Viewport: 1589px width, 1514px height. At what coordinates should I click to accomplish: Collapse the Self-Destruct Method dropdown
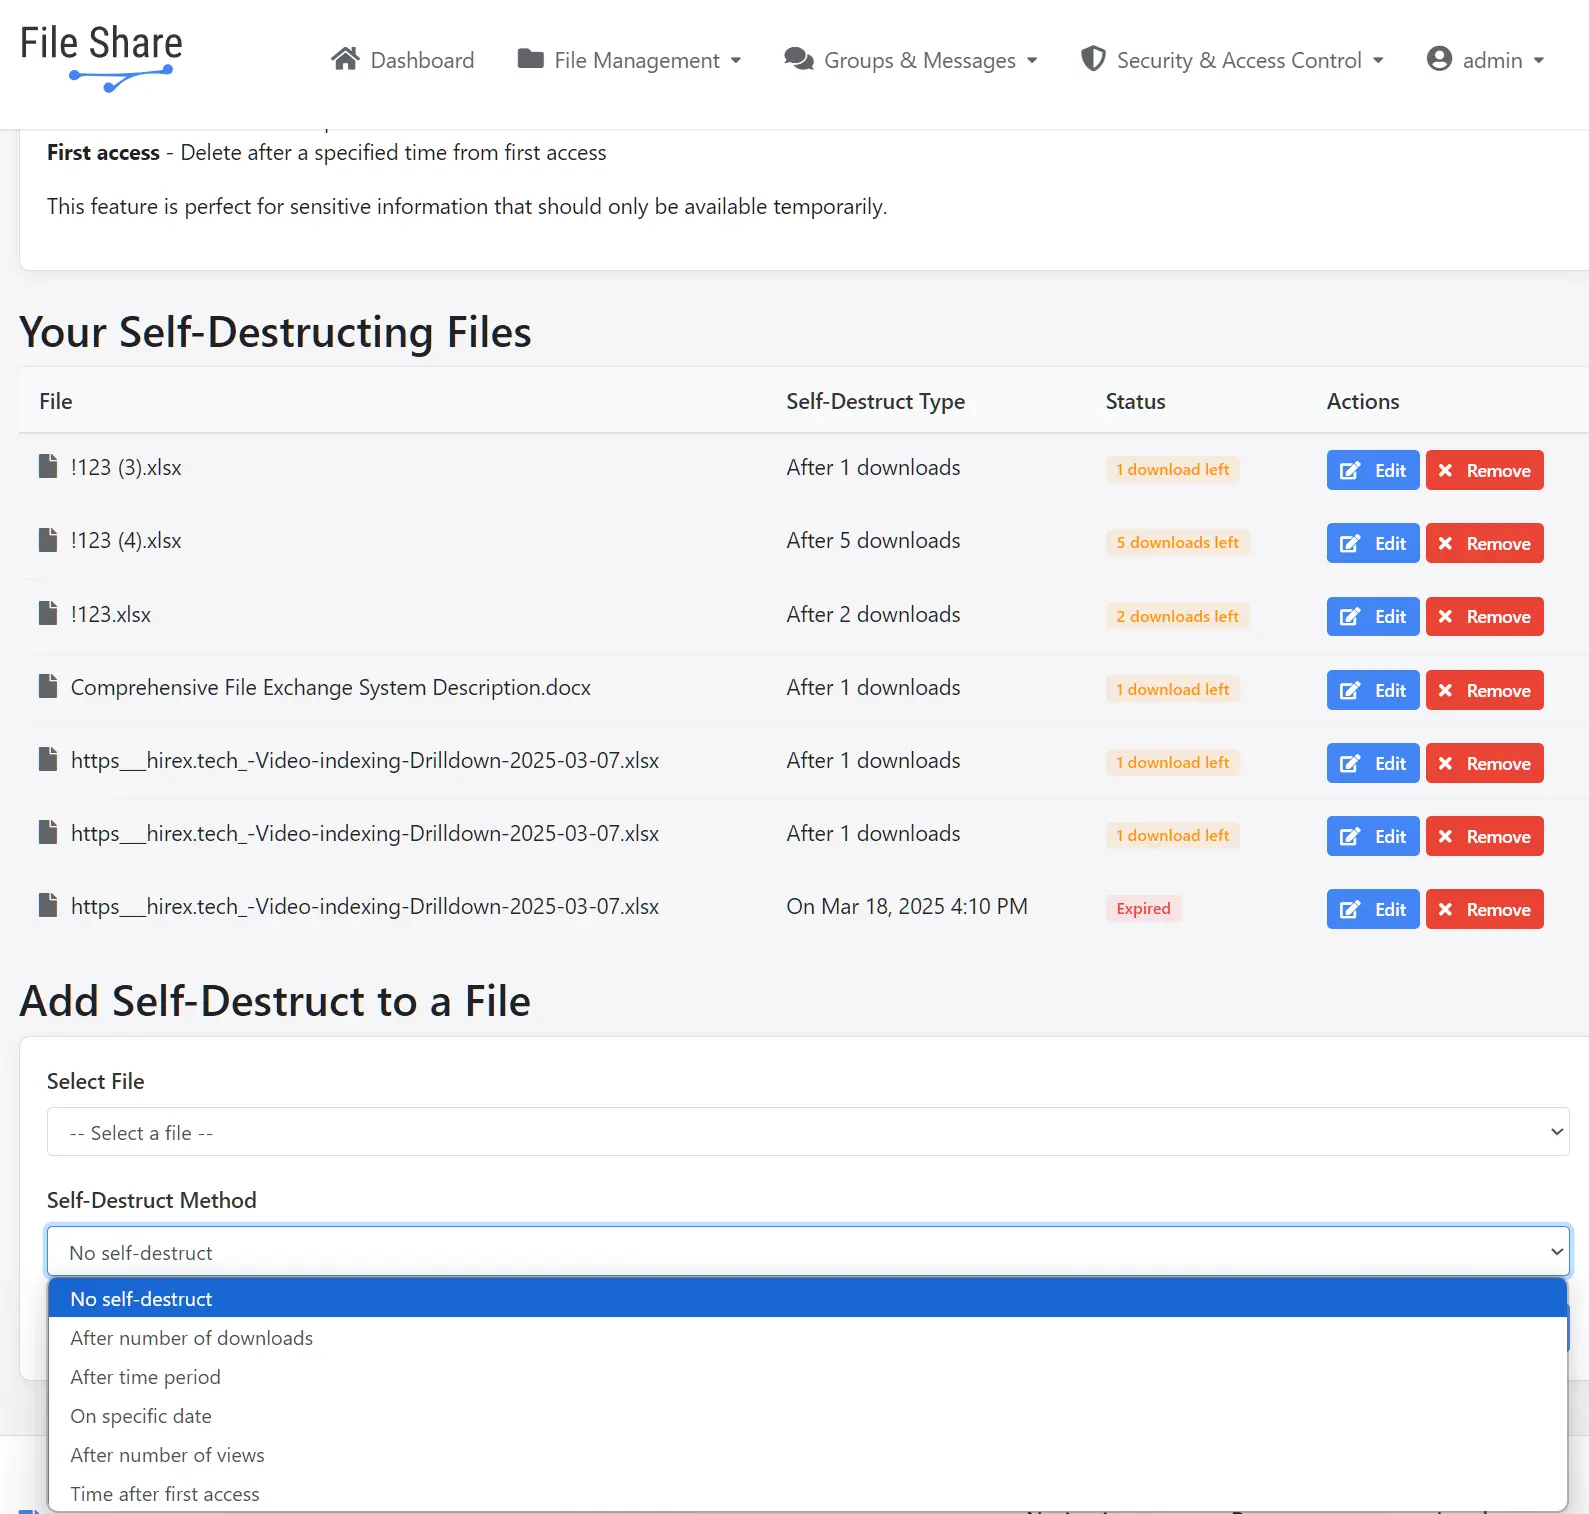[x=807, y=1252]
